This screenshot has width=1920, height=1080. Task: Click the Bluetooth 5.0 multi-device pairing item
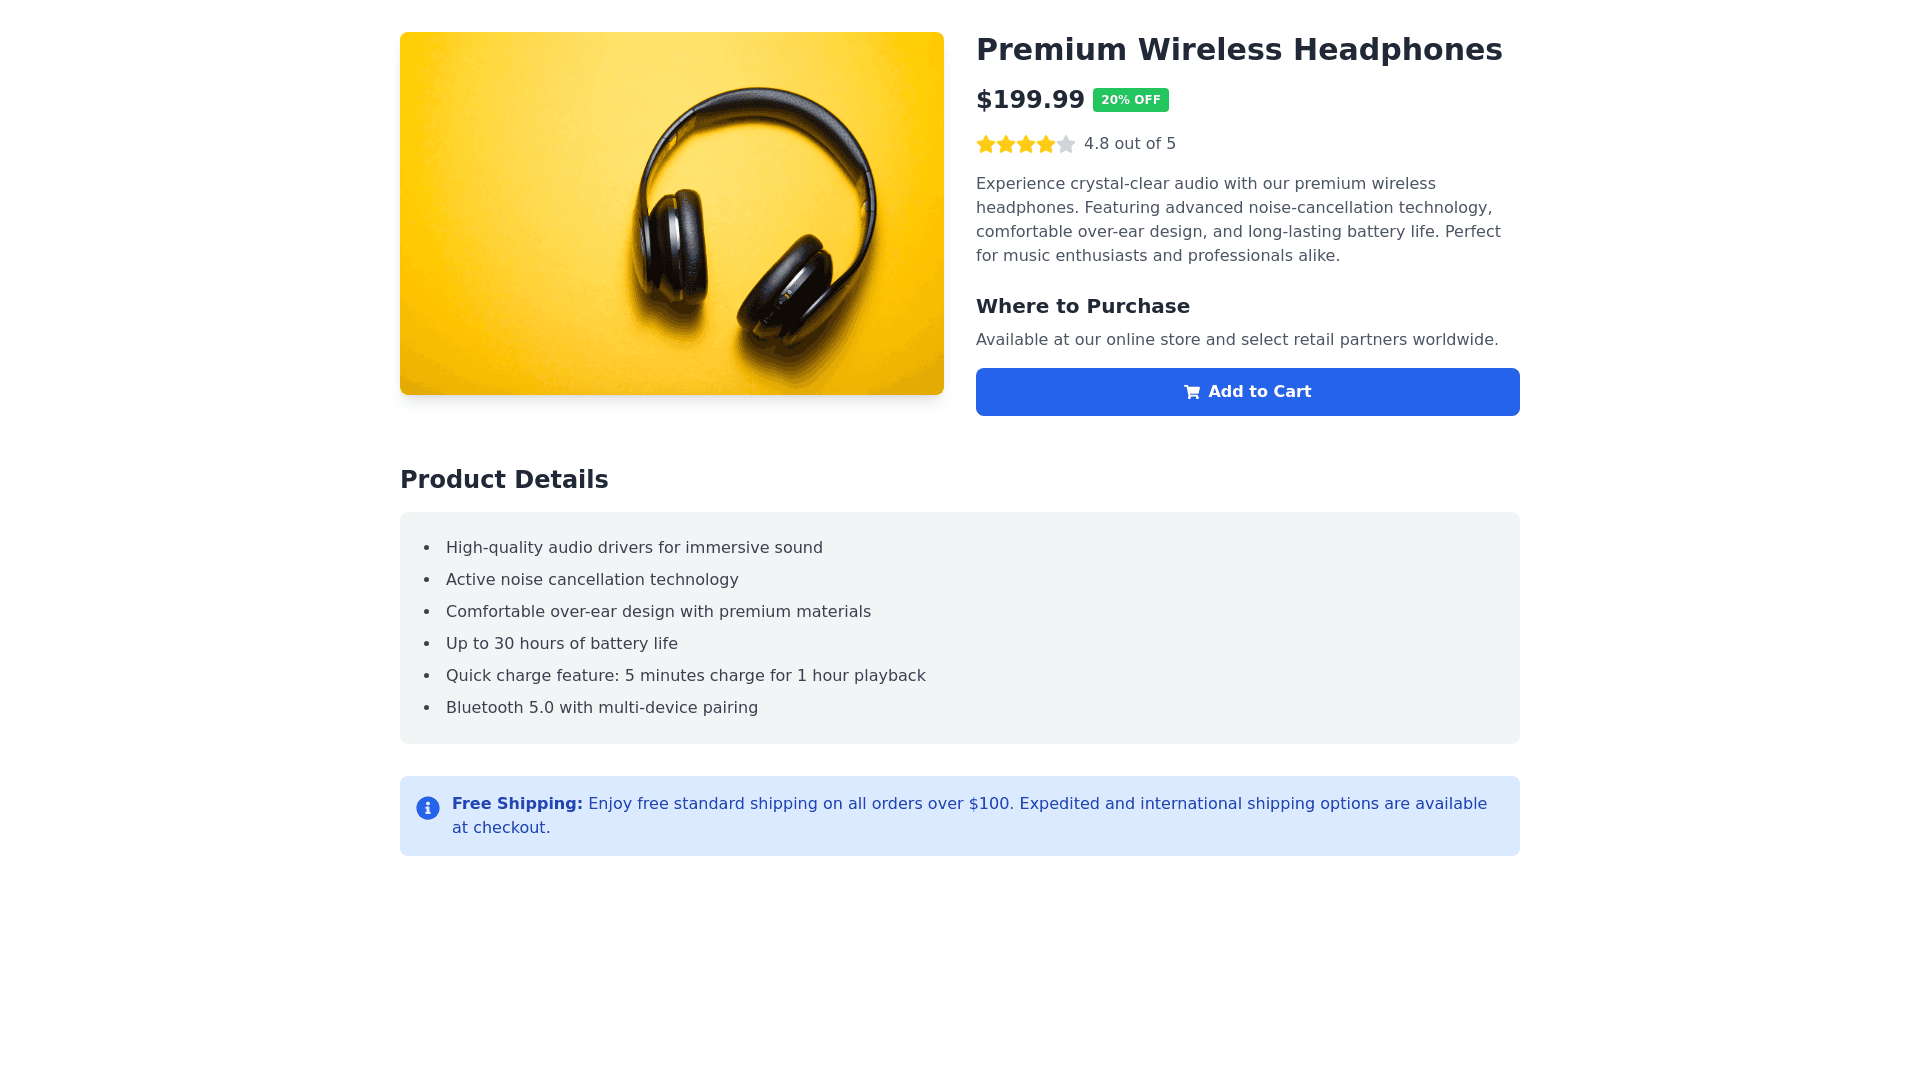601,708
